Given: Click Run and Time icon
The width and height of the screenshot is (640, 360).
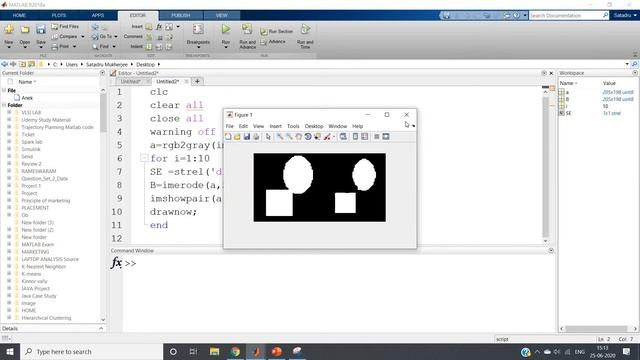Looking at the screenshot, I should pyautogui.click(x=305, y=29).
